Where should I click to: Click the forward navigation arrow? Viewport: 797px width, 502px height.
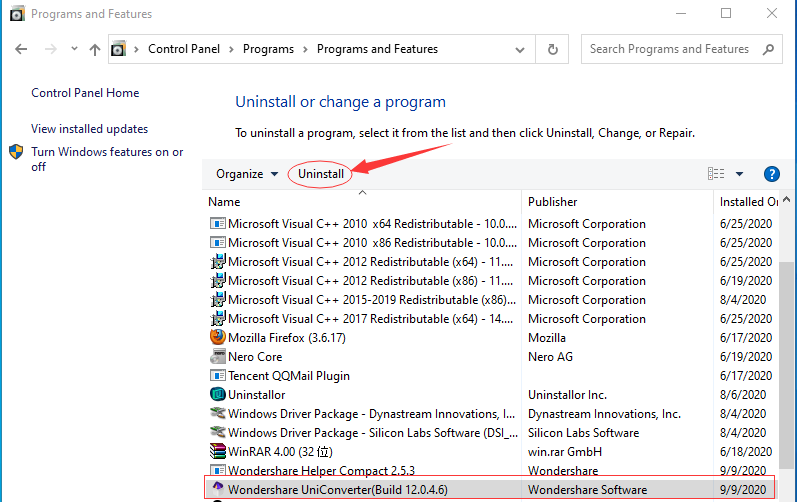tap(50, 49)
